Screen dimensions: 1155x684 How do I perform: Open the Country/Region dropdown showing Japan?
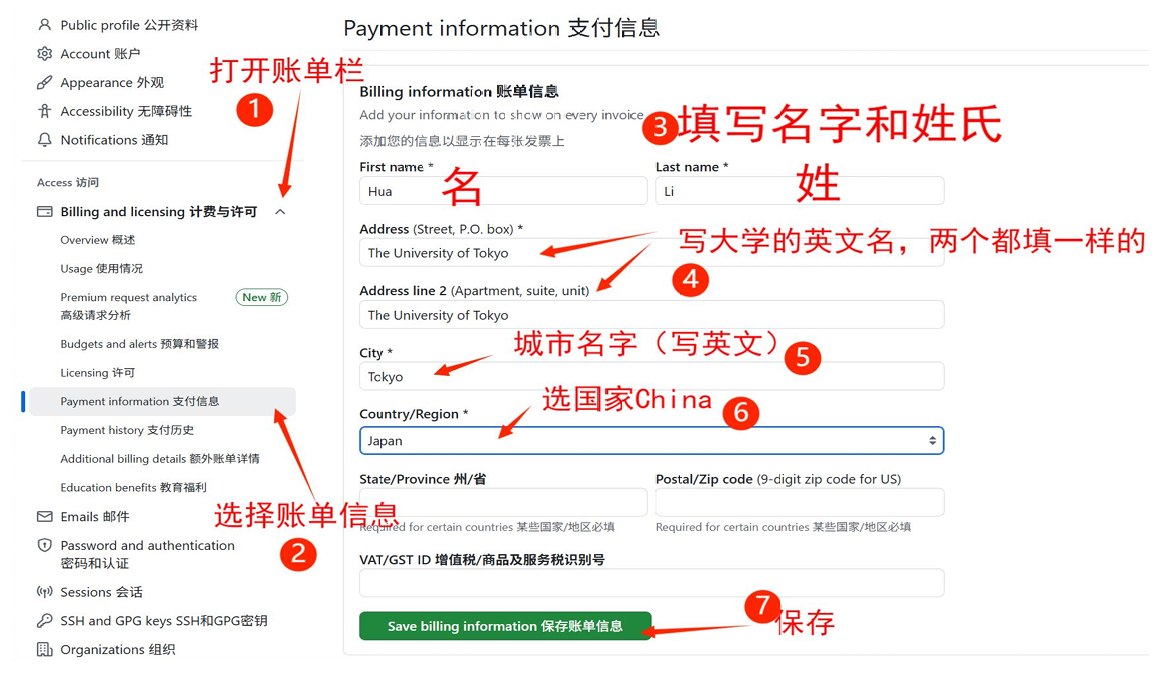click(652, 441)
